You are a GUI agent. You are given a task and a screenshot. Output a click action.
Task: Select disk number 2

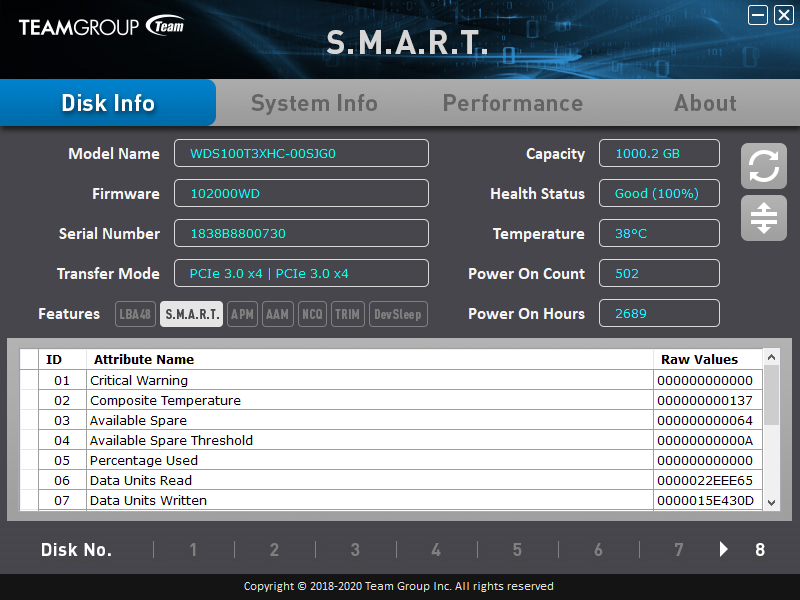[274, 549]
